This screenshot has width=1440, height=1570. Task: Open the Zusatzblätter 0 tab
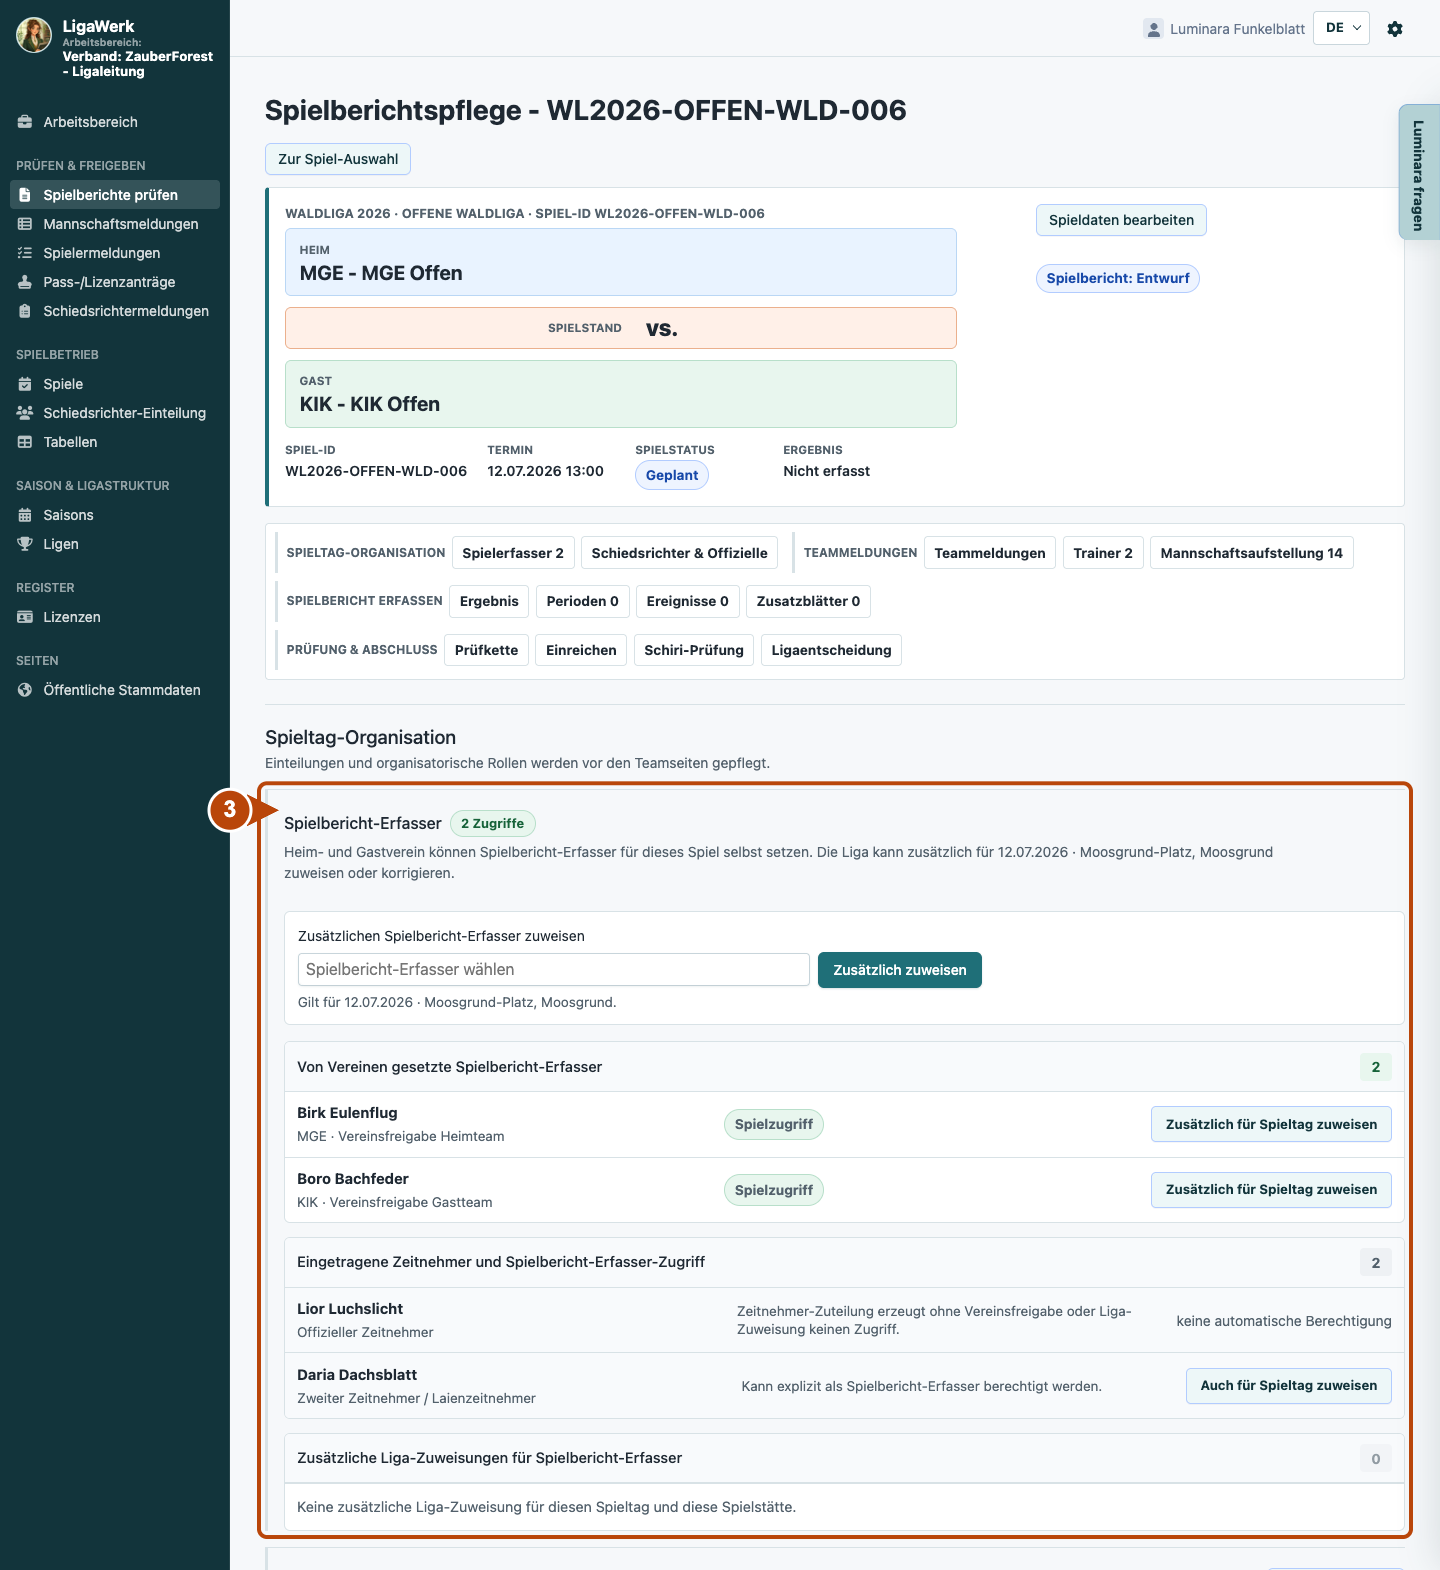808,601
